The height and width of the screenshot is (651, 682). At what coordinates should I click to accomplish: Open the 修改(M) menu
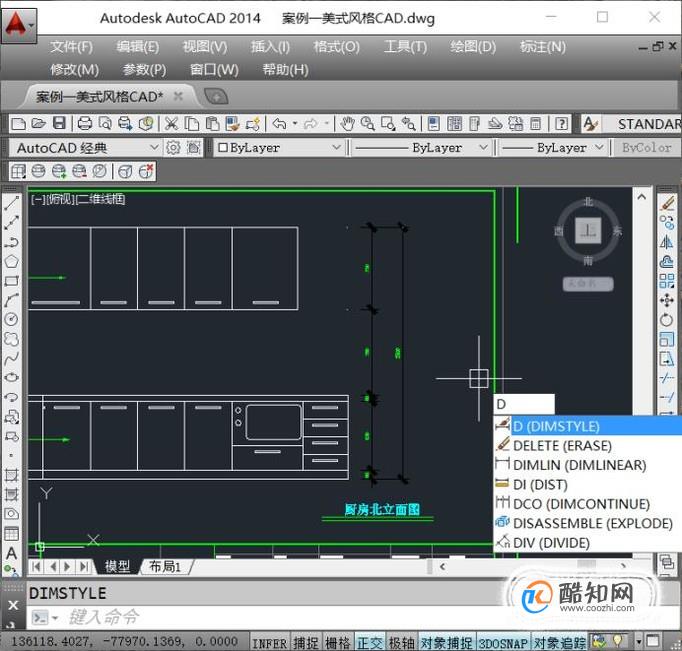74,70
